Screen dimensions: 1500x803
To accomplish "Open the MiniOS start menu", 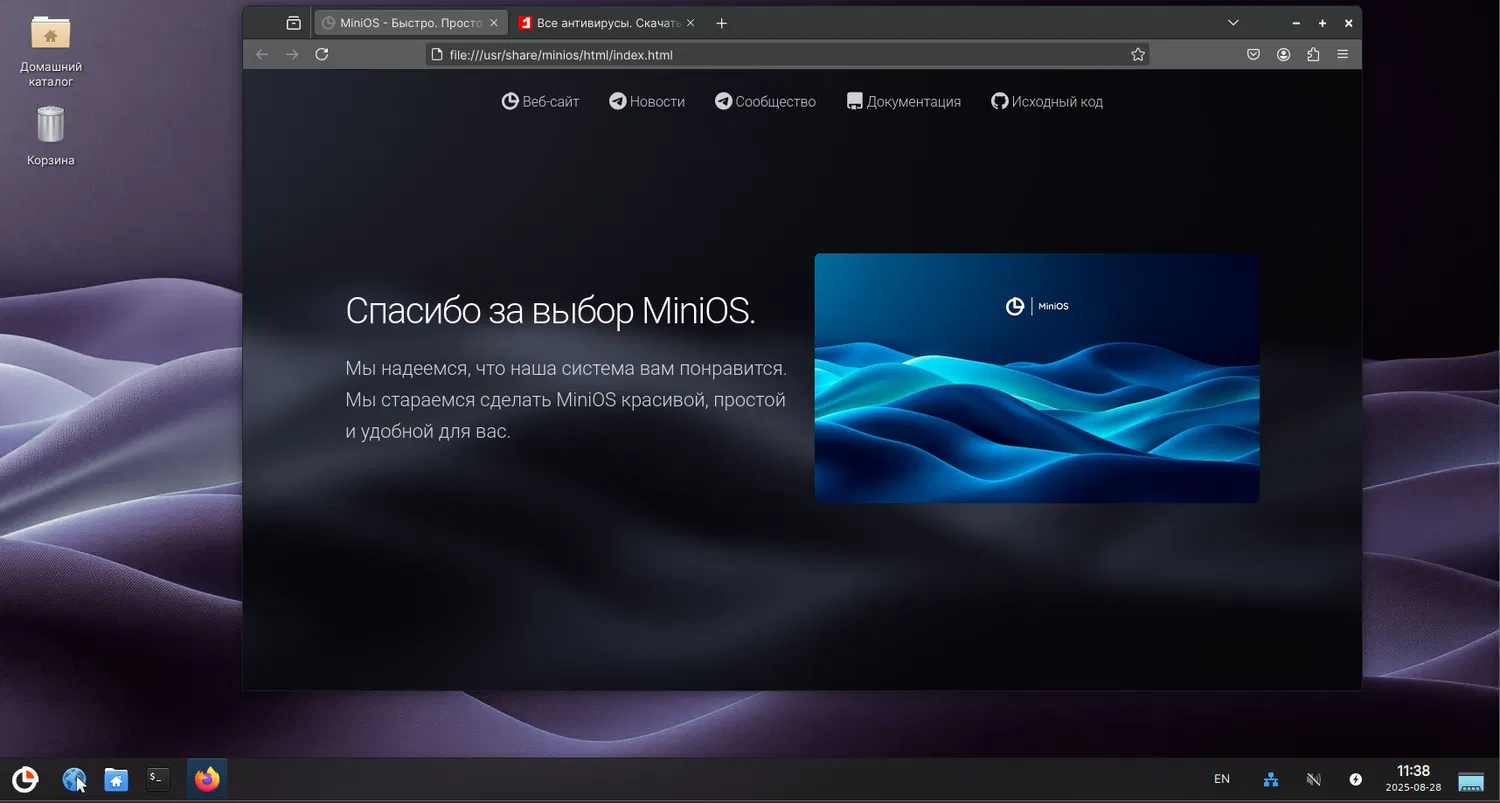I will [x=25, y=780].
